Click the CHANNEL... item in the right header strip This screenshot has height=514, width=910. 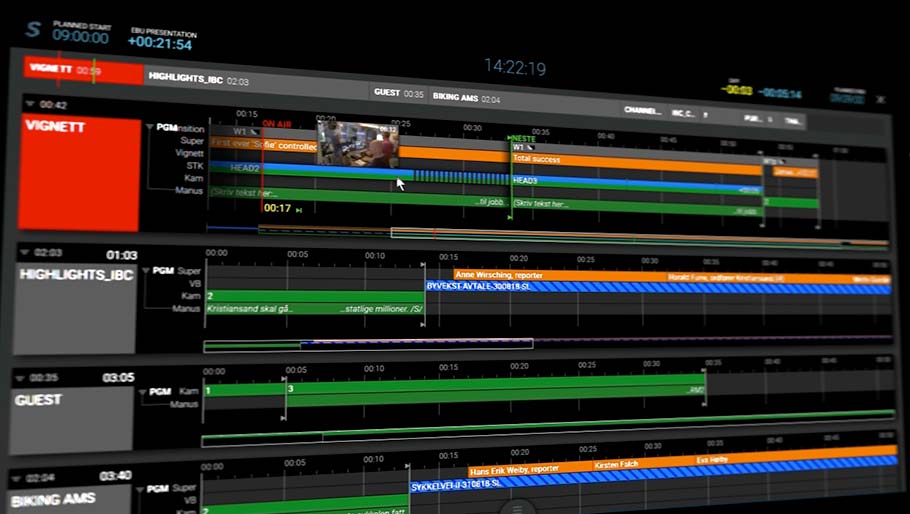point(642,110)
